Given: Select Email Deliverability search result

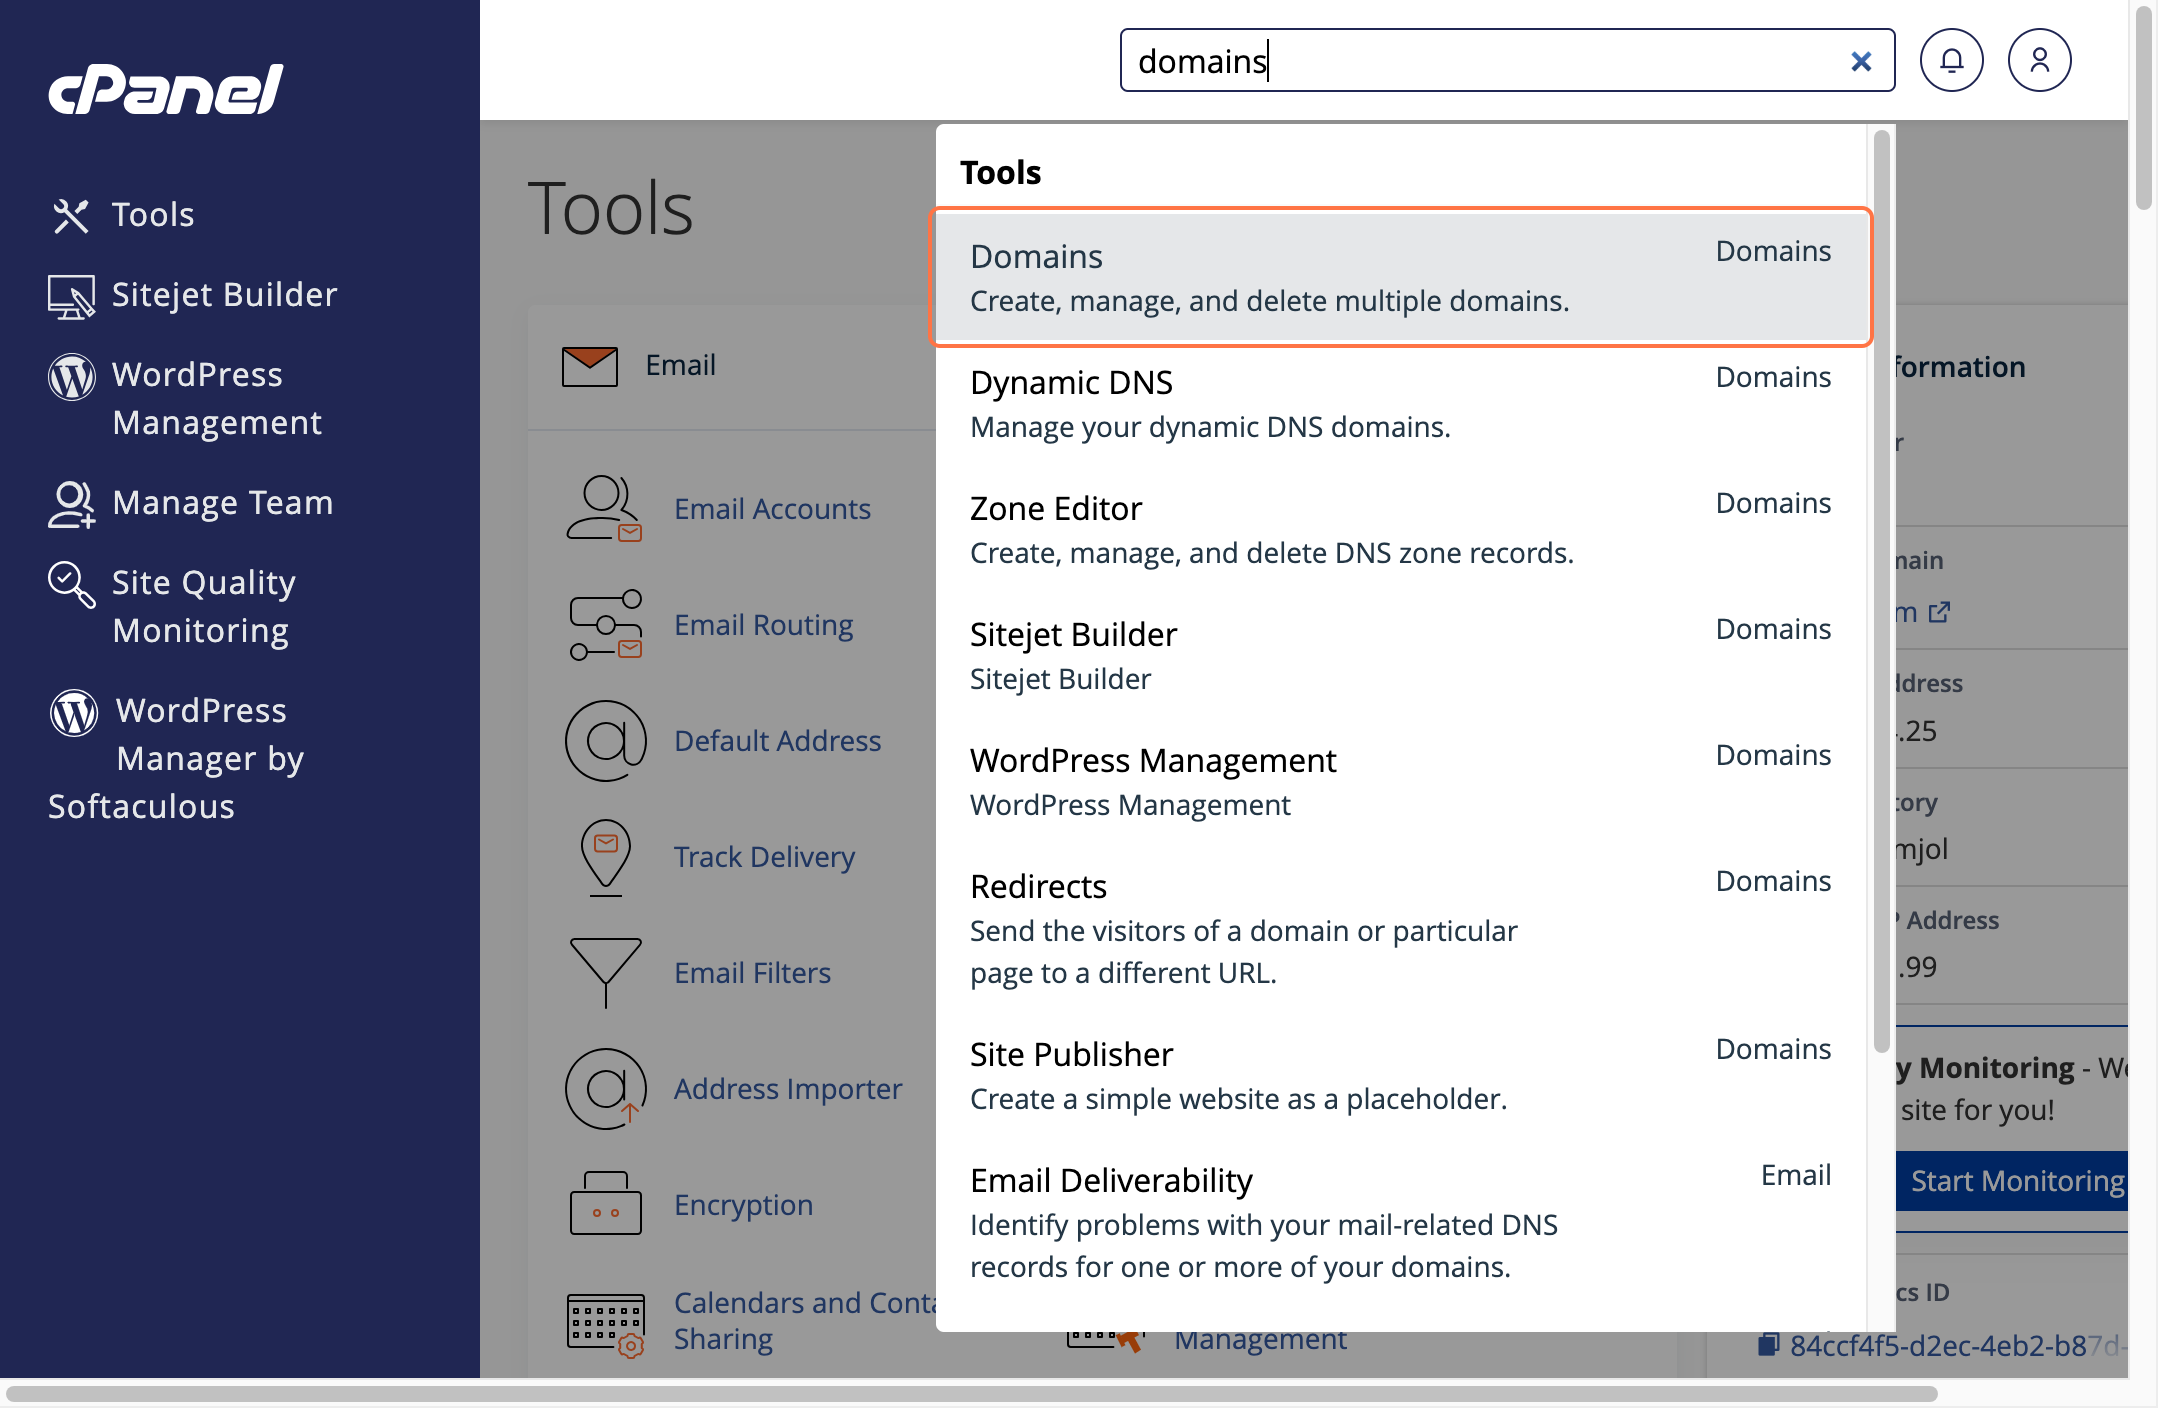Looking at the screenshot, I should (1400, 1223).
